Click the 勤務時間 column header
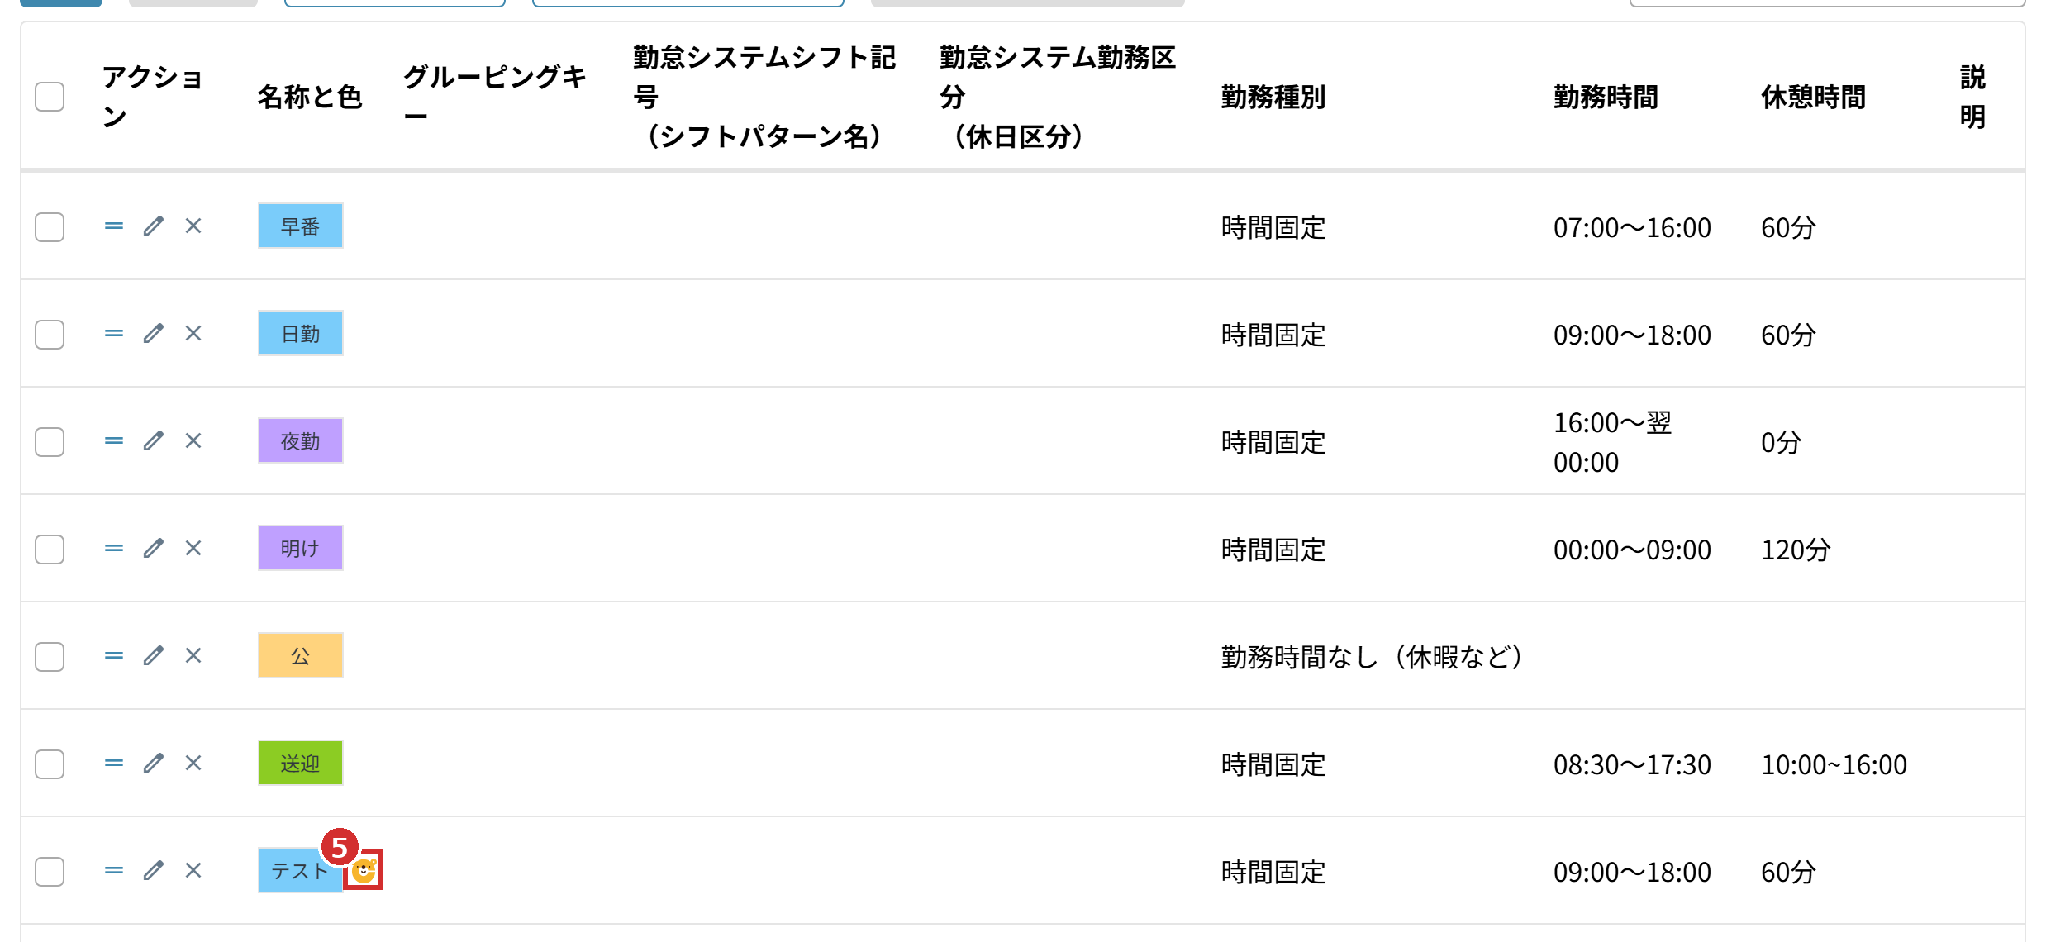 1605,97
